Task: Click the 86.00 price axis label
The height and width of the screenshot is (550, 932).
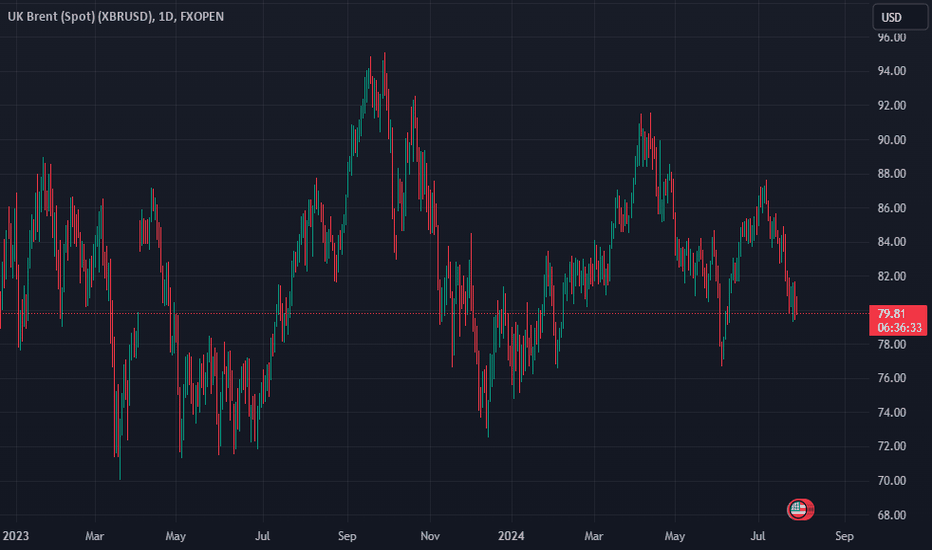Action: [x=892, y=208]
